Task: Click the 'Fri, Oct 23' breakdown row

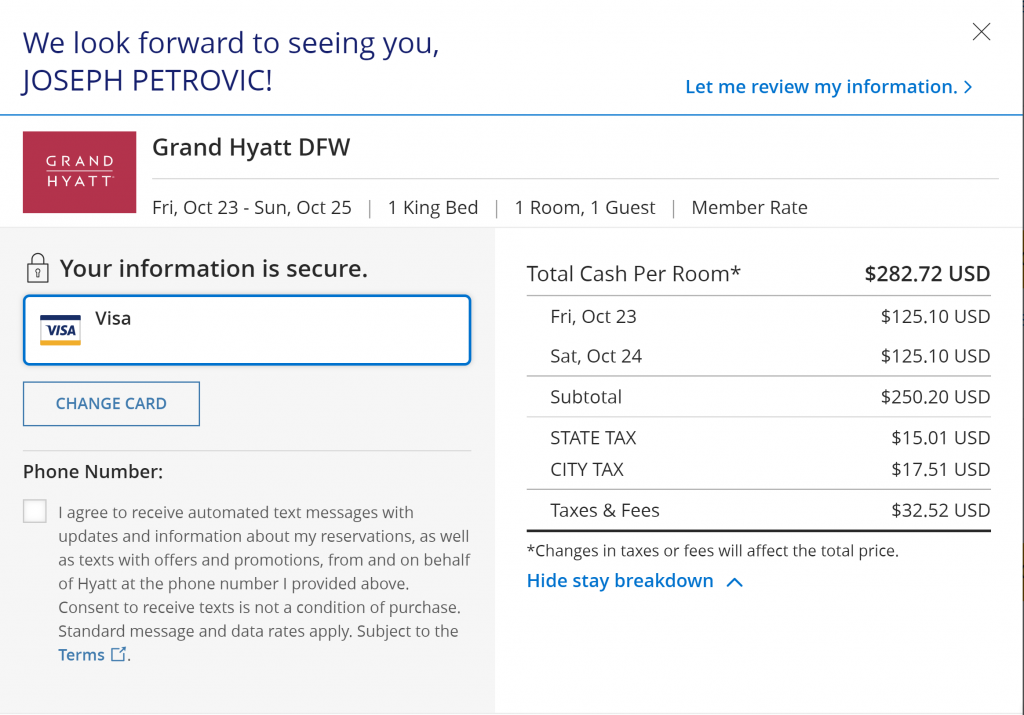Action: pyautogui.click(x=759, y=317)
